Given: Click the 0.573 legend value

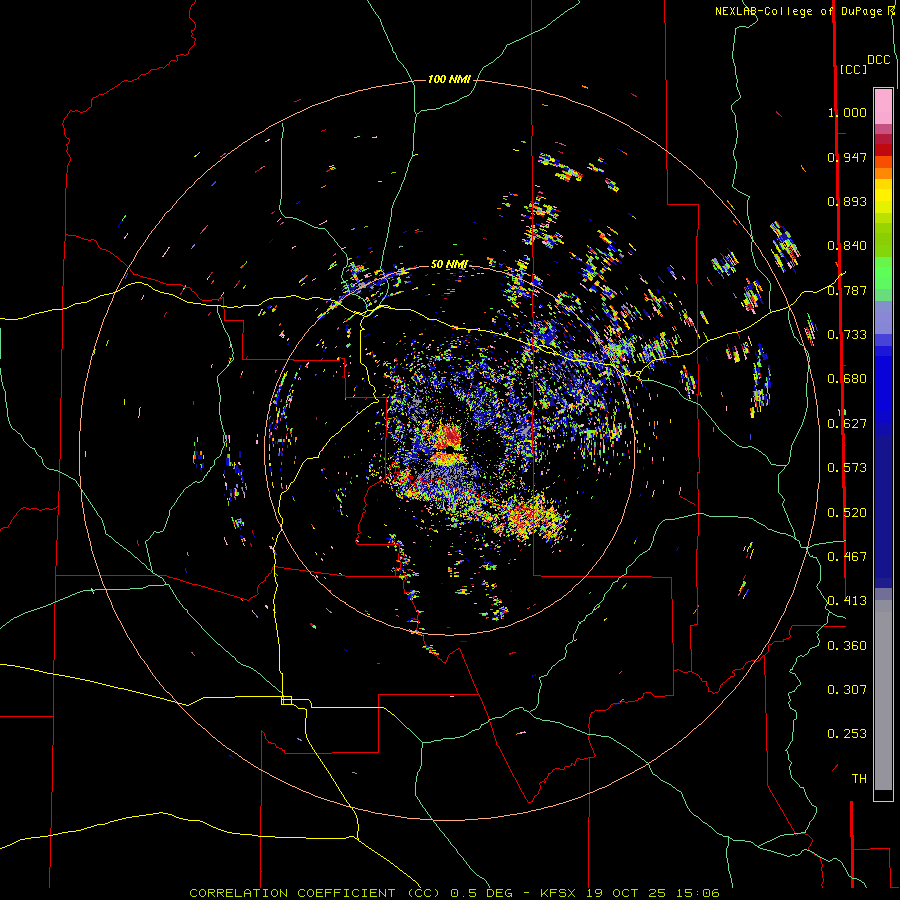Looking at the screenshot, I should [x=847, y=468].
